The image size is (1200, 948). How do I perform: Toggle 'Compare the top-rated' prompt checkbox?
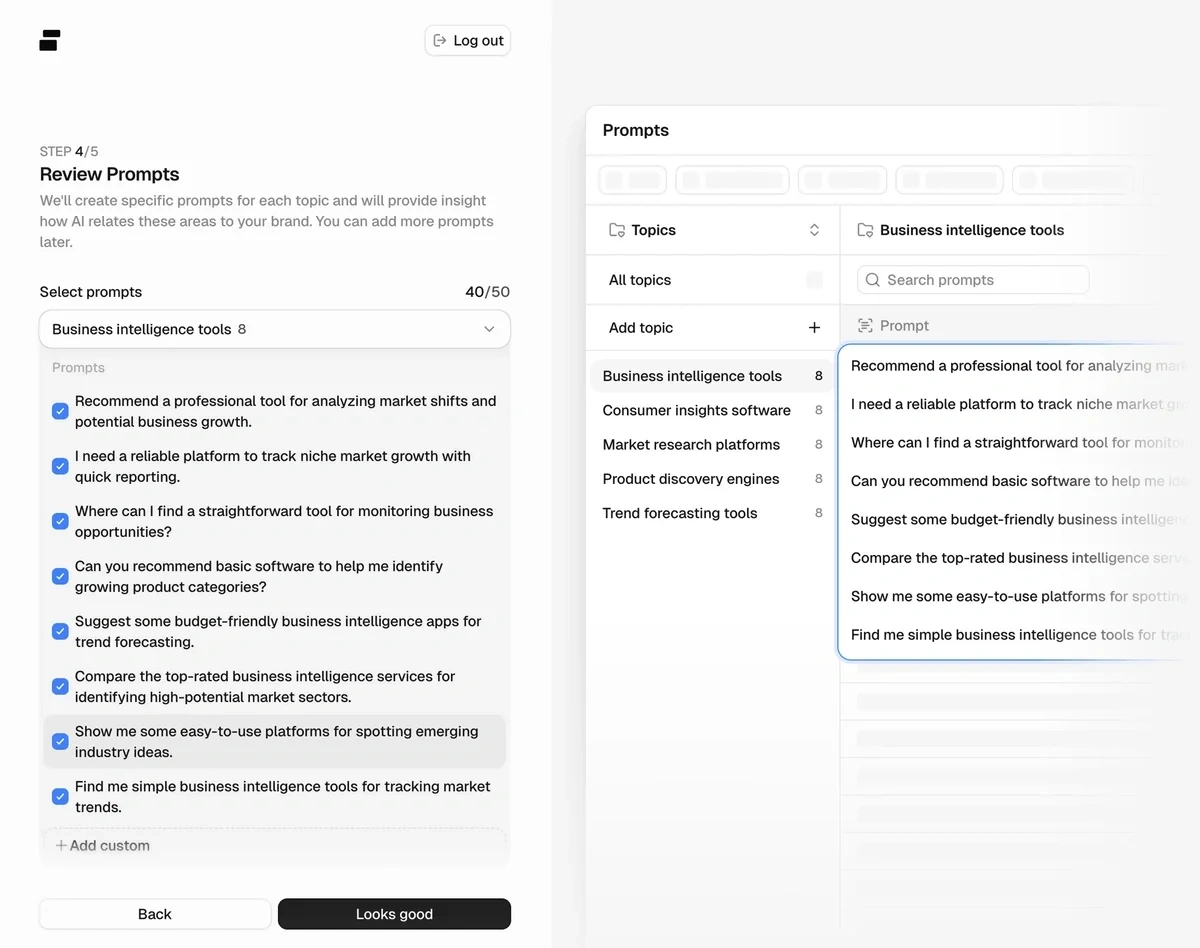point(60,686)
